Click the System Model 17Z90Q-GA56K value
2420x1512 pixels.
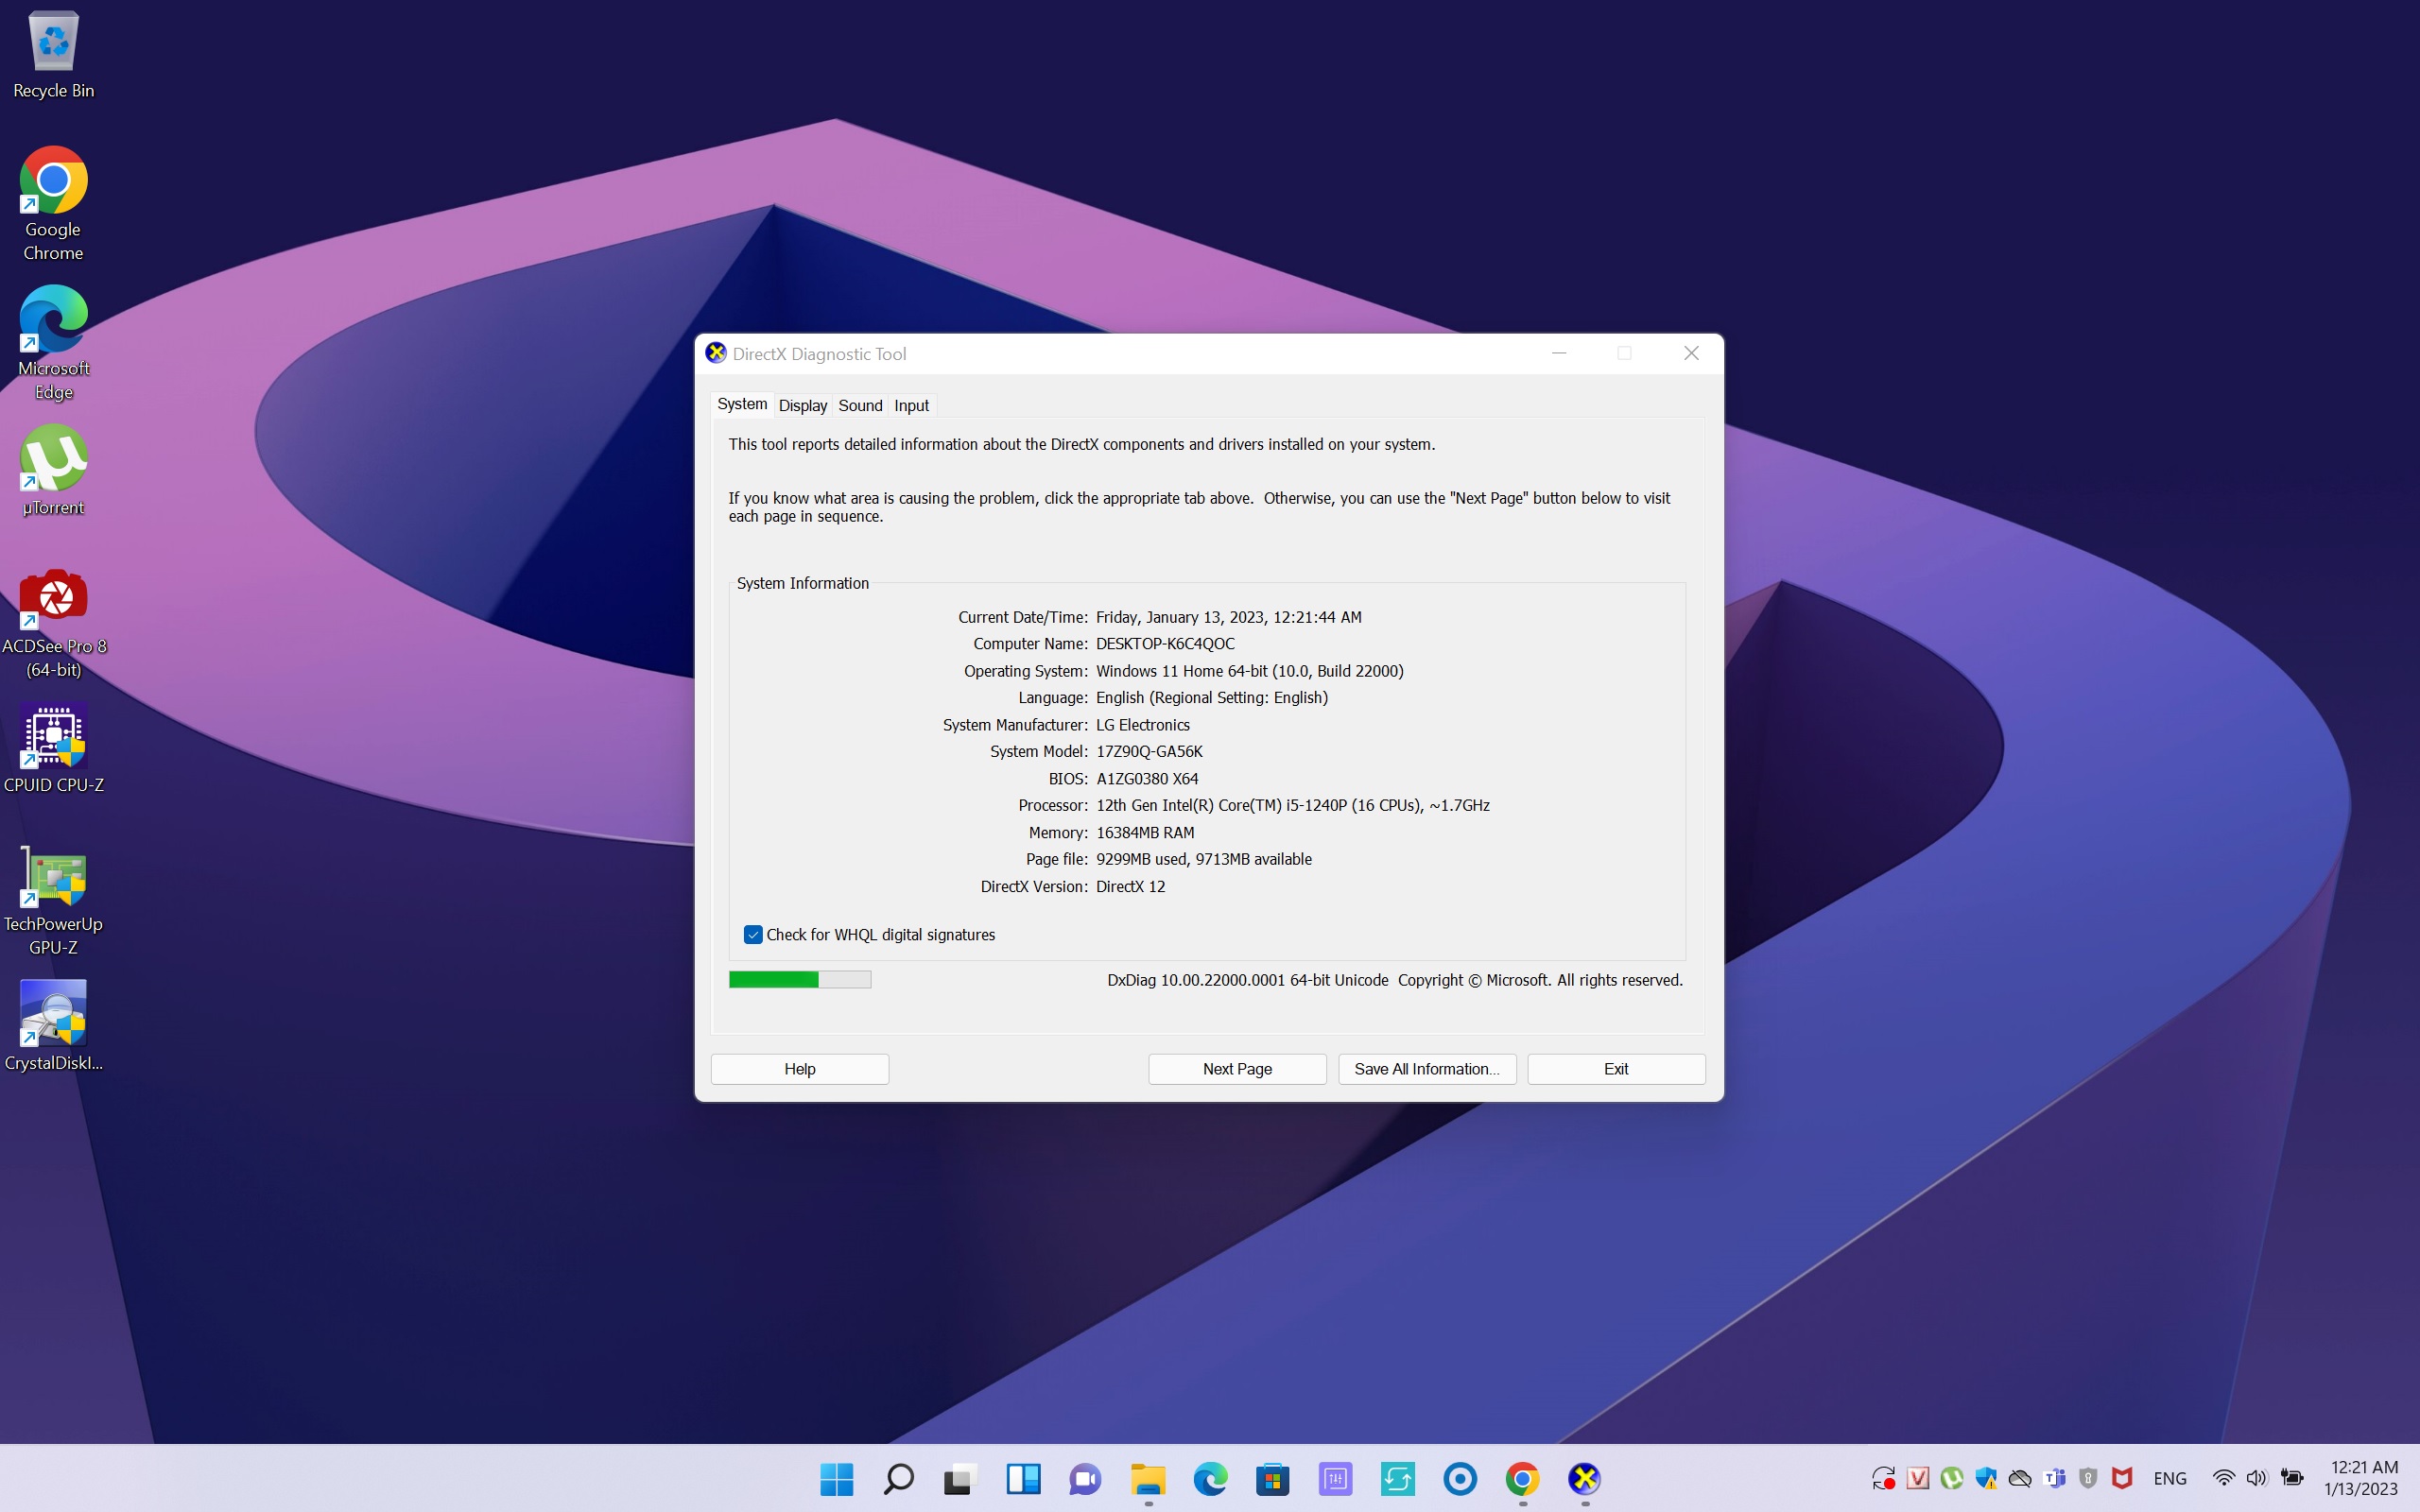[x=1149, y=752]
